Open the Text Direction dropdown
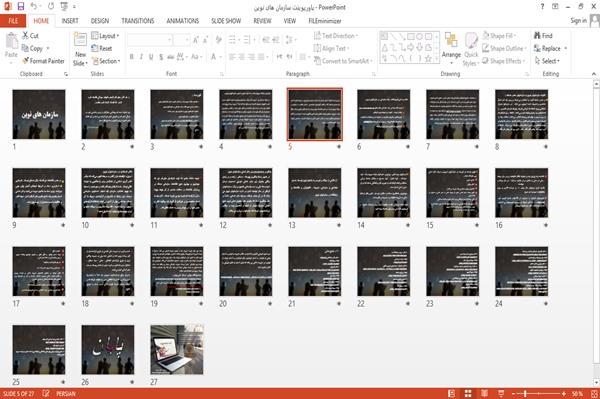Viewport: 600px width, 399px height. pyautogui.click(x=336, y=36)
